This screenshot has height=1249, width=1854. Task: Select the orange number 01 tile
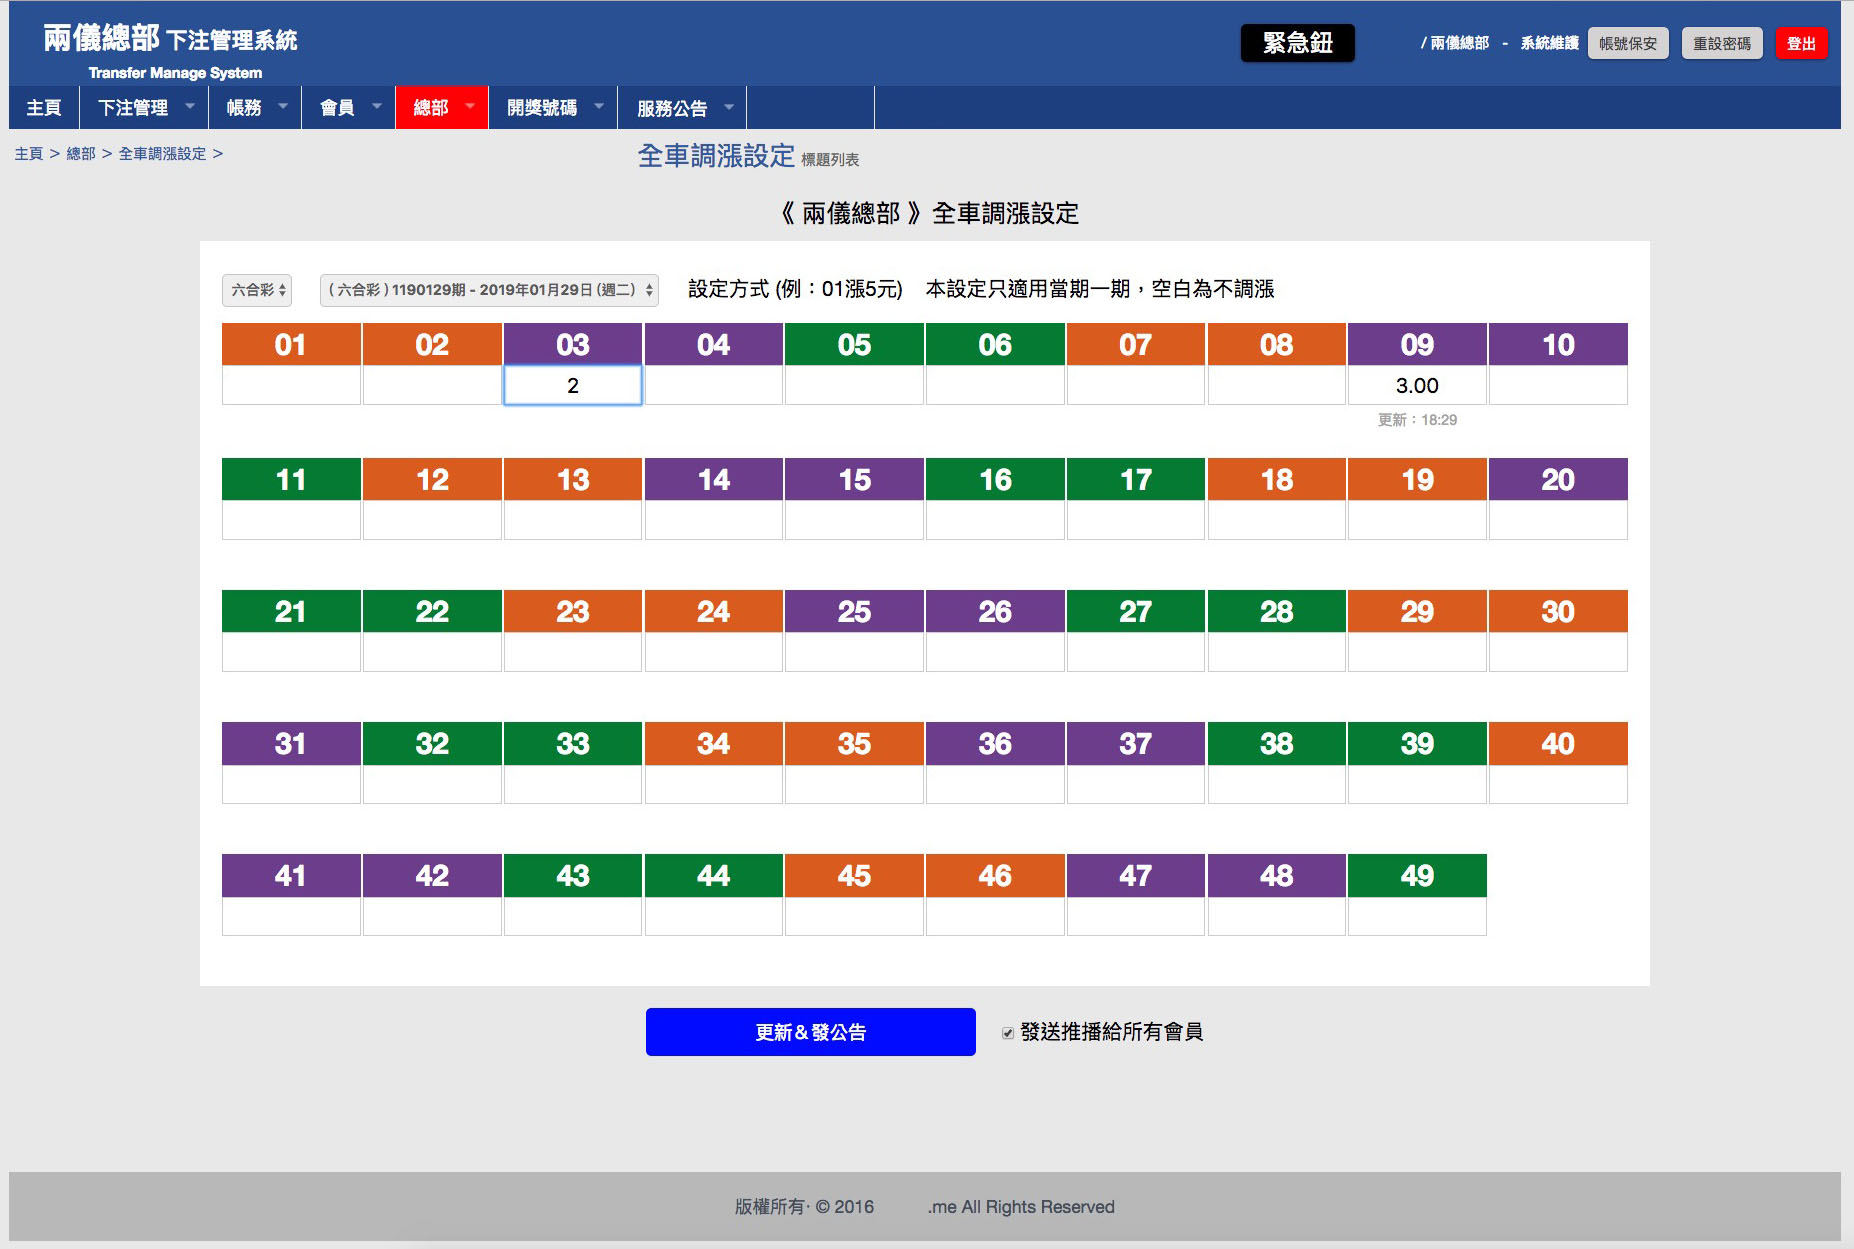(x=290, y=345)
